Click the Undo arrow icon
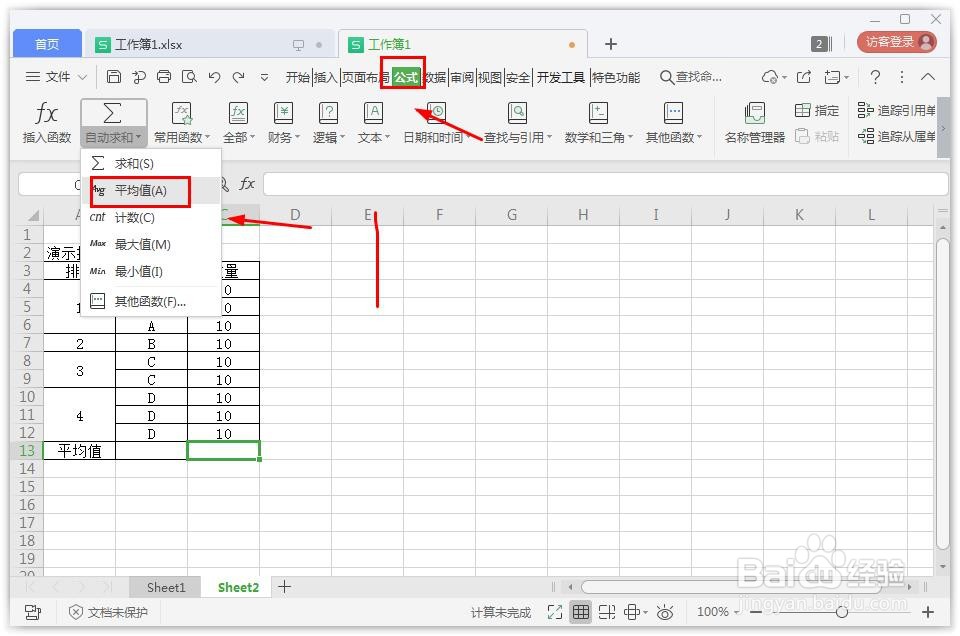Image resolution: width=960 pixels, height=636 pixels. [214, 77]
